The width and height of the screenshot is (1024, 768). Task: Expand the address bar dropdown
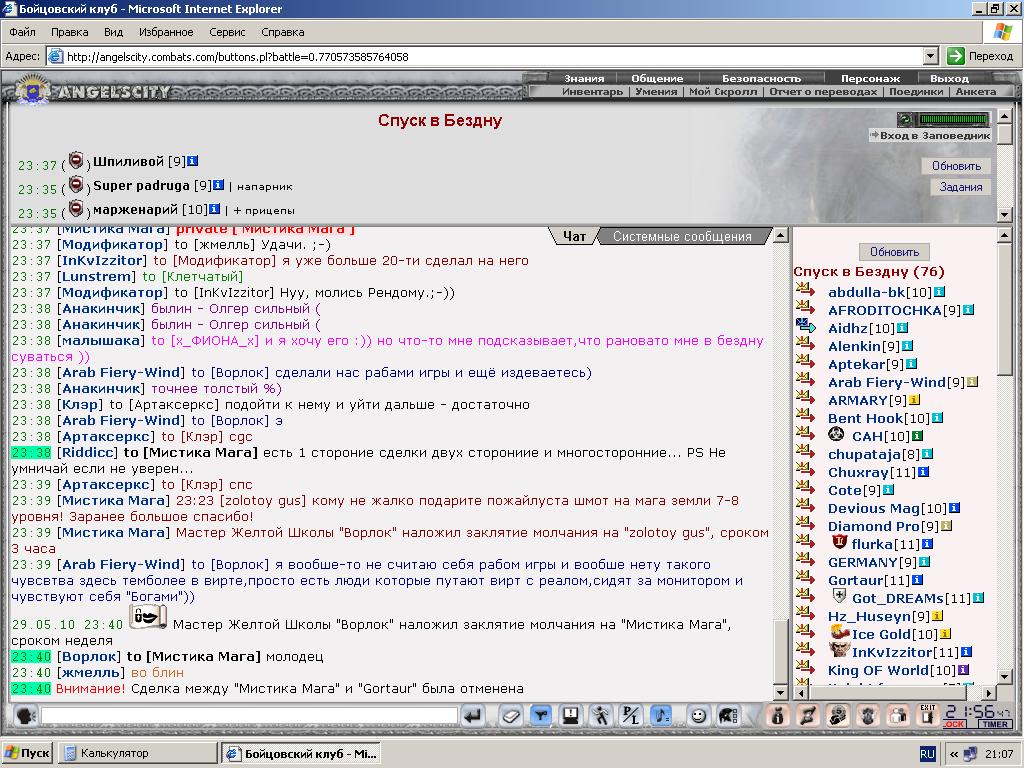coord(931,56)
